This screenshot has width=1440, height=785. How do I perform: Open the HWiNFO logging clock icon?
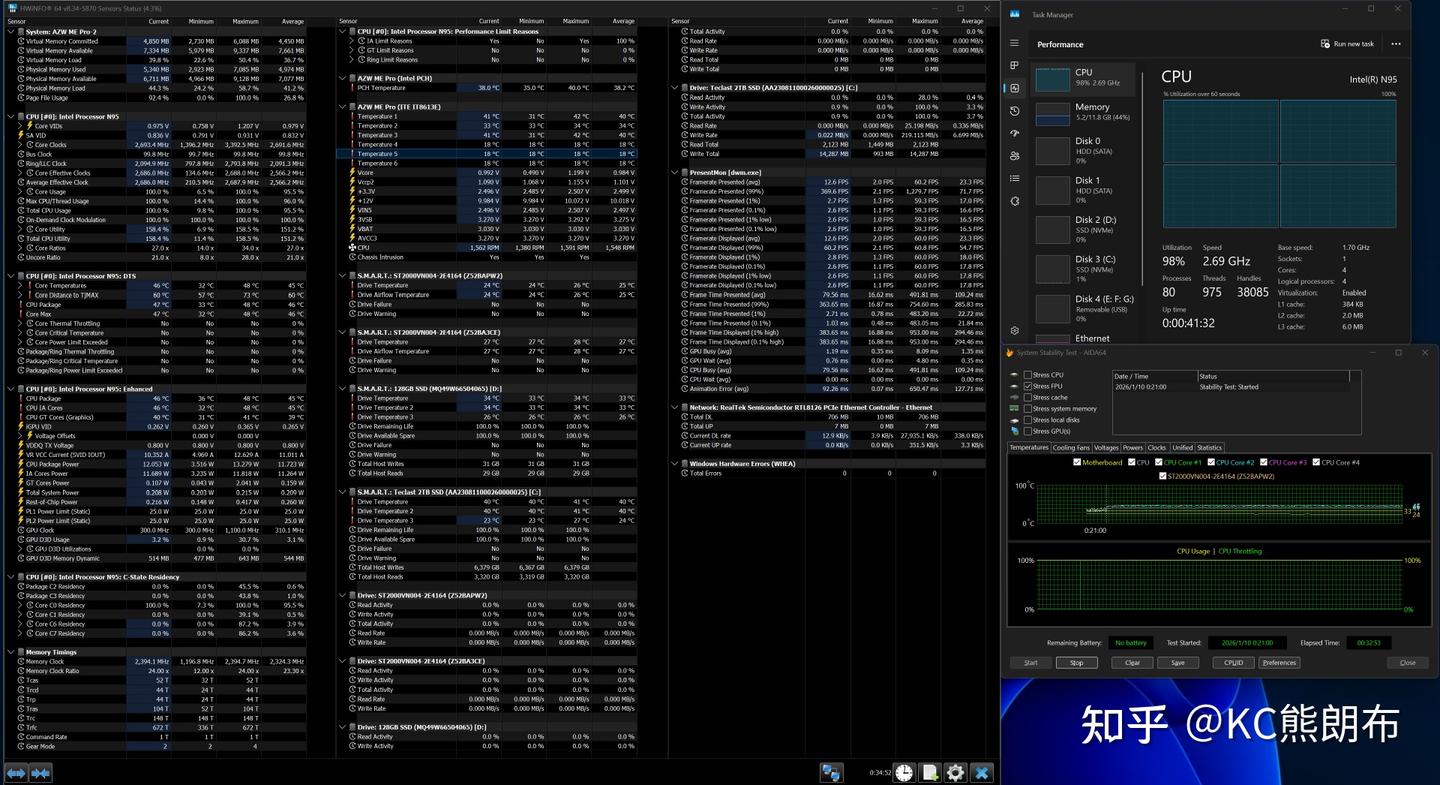(x=904, y=772)
